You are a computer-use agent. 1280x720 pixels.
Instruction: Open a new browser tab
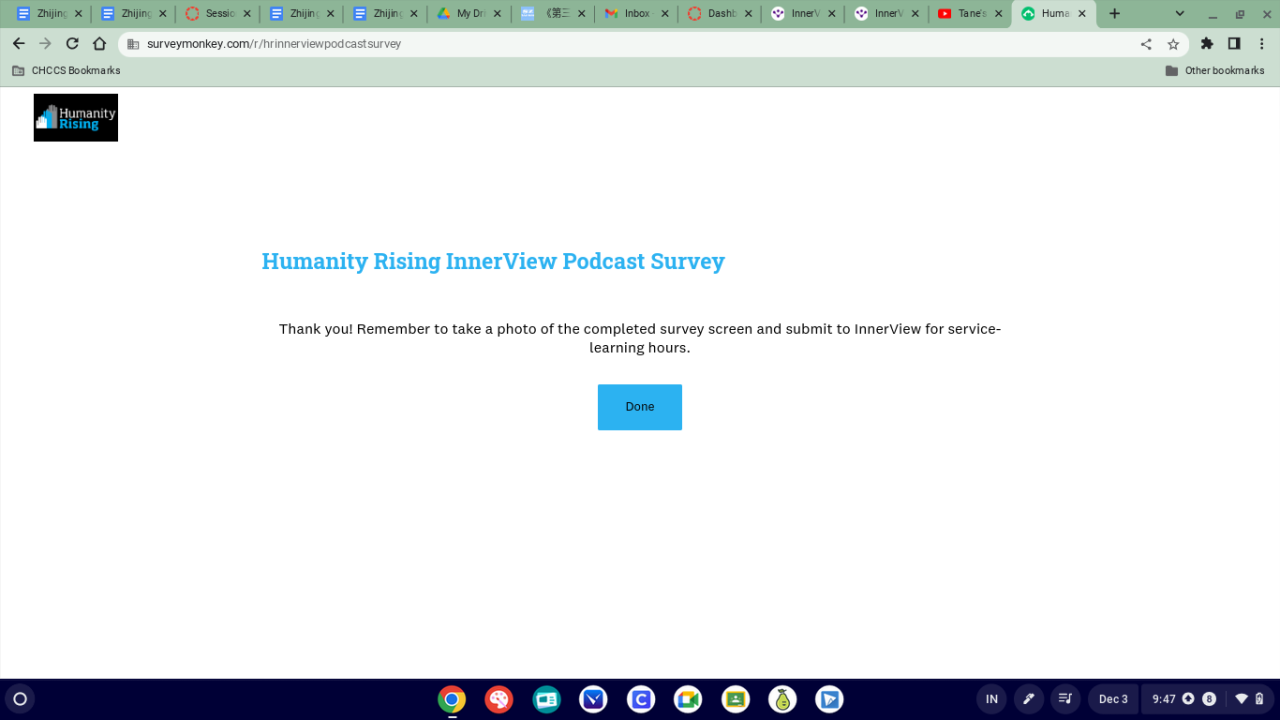[x=1115, y=14]
